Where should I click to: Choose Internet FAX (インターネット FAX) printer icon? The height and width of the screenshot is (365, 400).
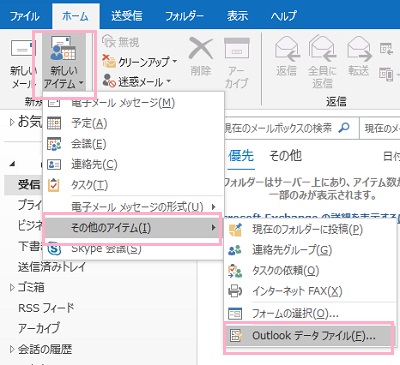(x=235, y=291)
